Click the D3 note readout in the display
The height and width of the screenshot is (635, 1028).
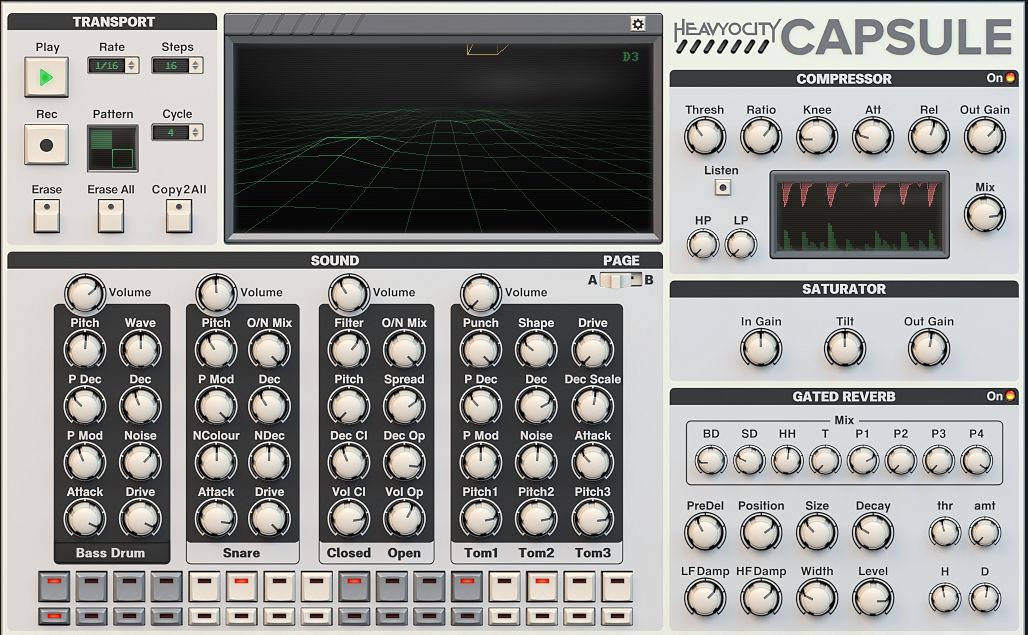[x=630, y=56]
